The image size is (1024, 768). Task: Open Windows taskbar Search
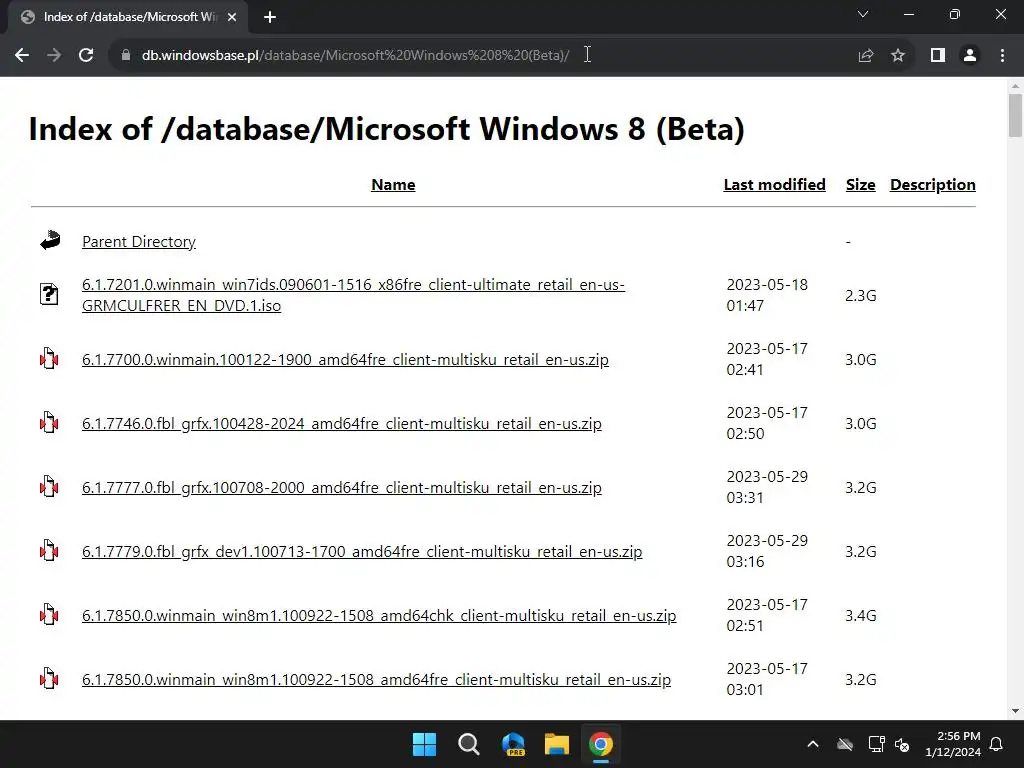tap(468, 744)
